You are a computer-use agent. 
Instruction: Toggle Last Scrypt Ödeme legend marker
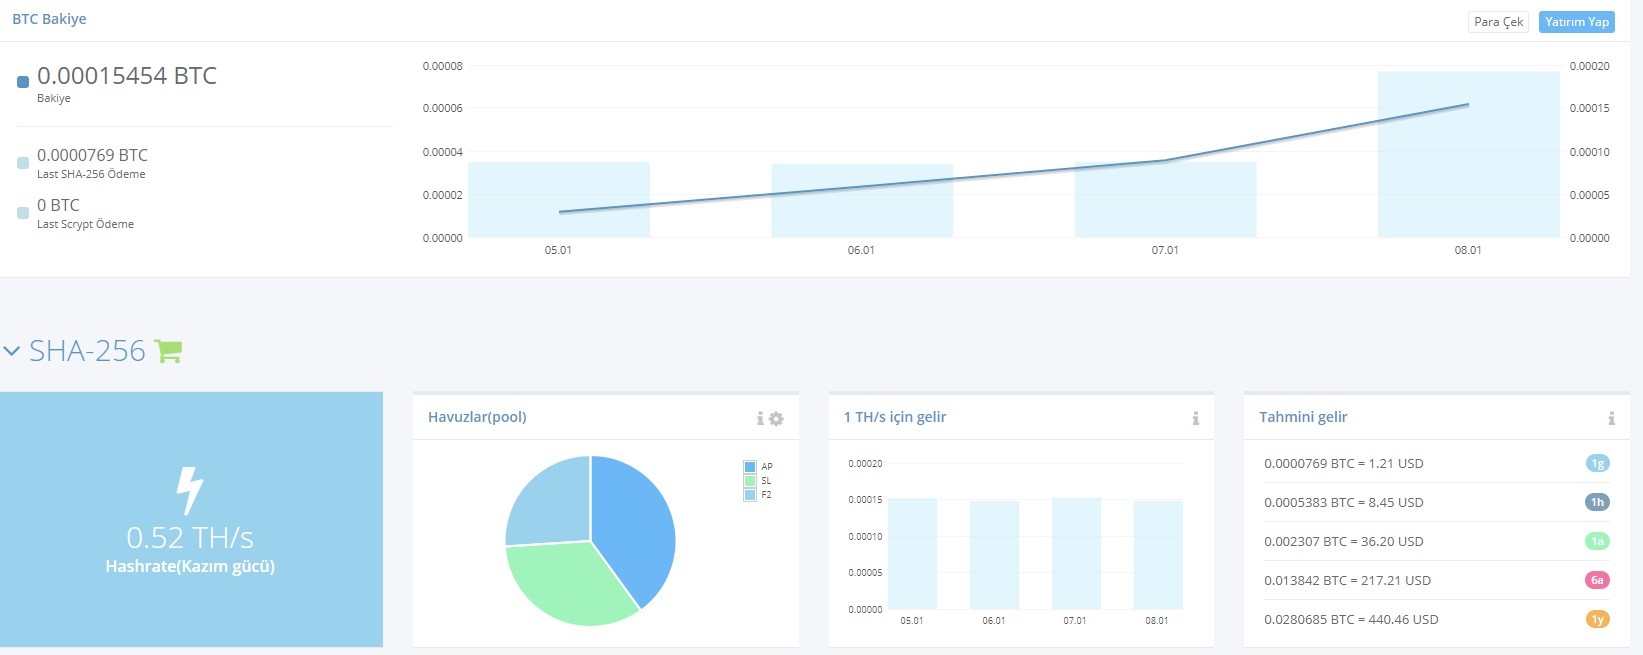coord(23,213)
